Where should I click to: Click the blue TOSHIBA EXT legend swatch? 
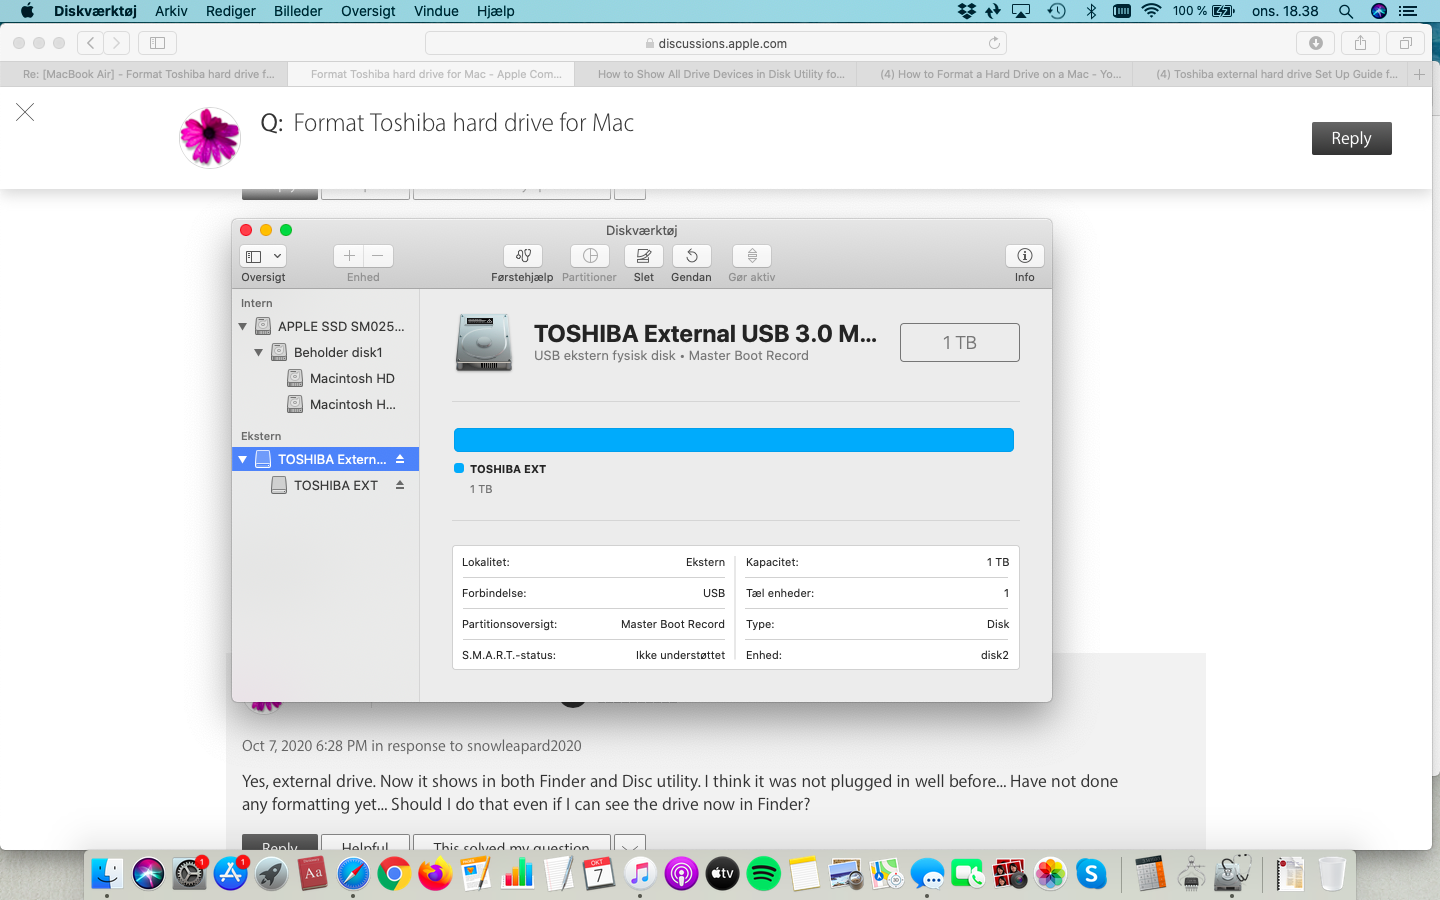tap(459, 468)
